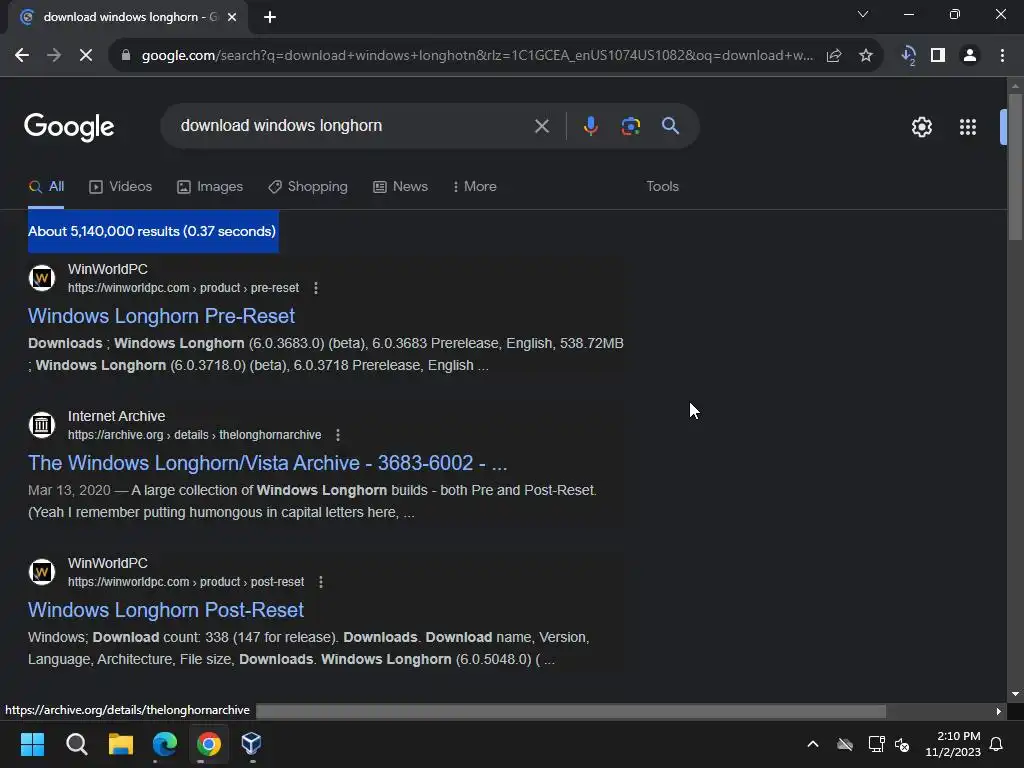Open the Google apps grid

point(968,127)
